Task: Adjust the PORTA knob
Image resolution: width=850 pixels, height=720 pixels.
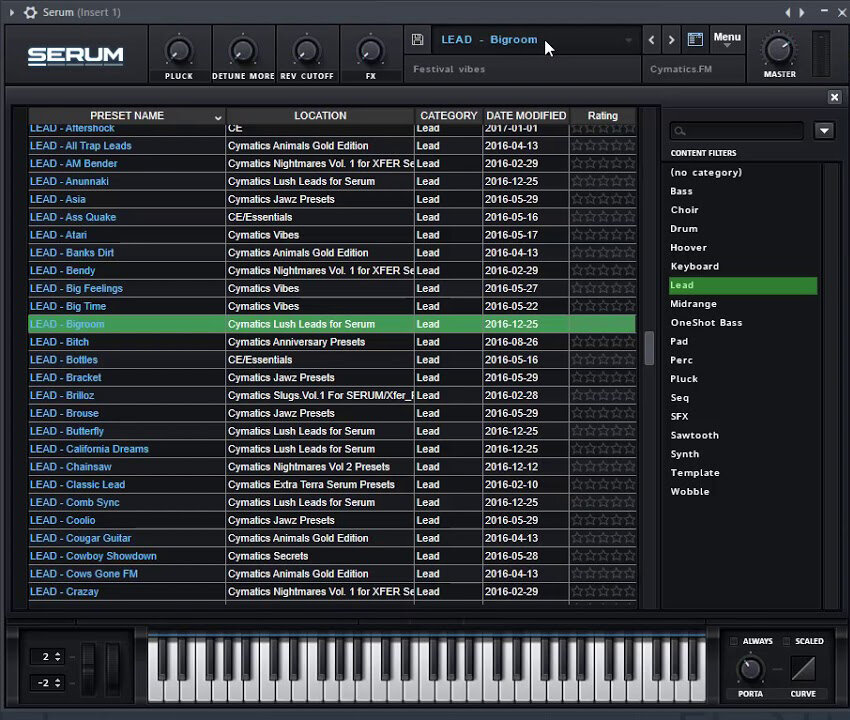Action: pos(750,669)
